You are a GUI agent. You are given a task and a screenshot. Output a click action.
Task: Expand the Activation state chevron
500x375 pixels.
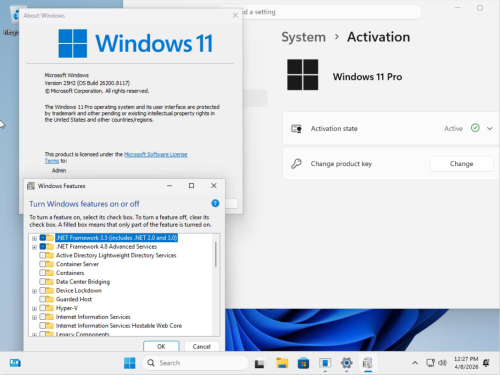pyautogui.click(x=490, y=128)
